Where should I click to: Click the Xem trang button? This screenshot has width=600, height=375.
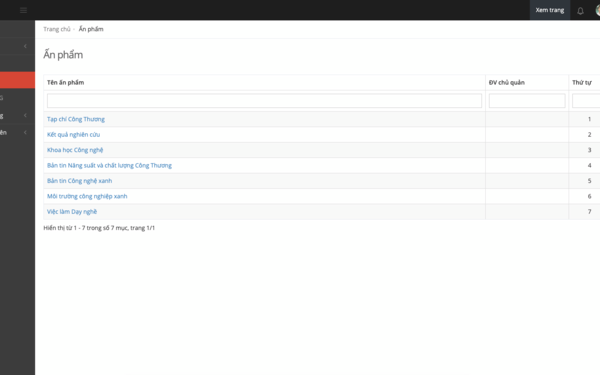coord(549,10)
